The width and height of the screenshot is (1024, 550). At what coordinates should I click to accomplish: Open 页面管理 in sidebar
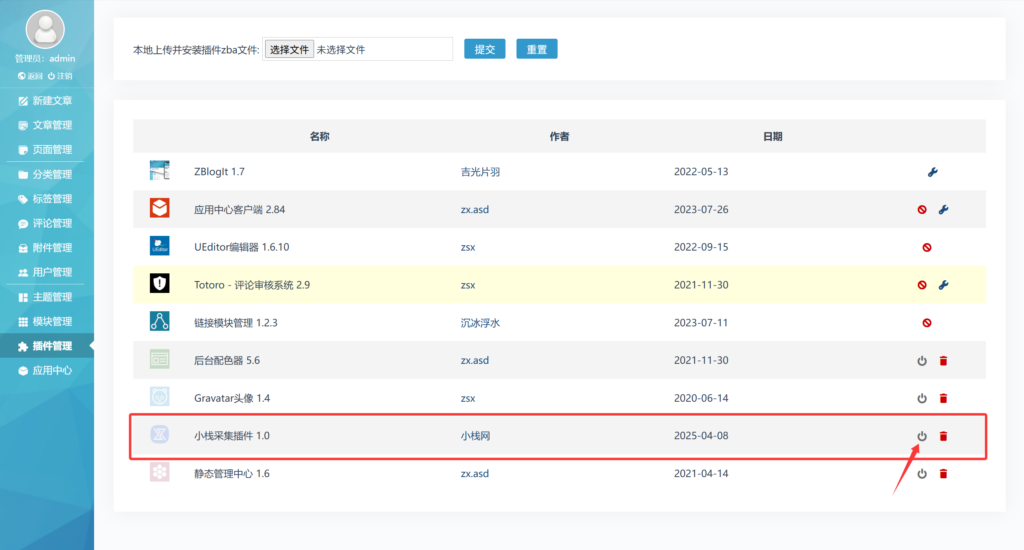pos(45,150)
